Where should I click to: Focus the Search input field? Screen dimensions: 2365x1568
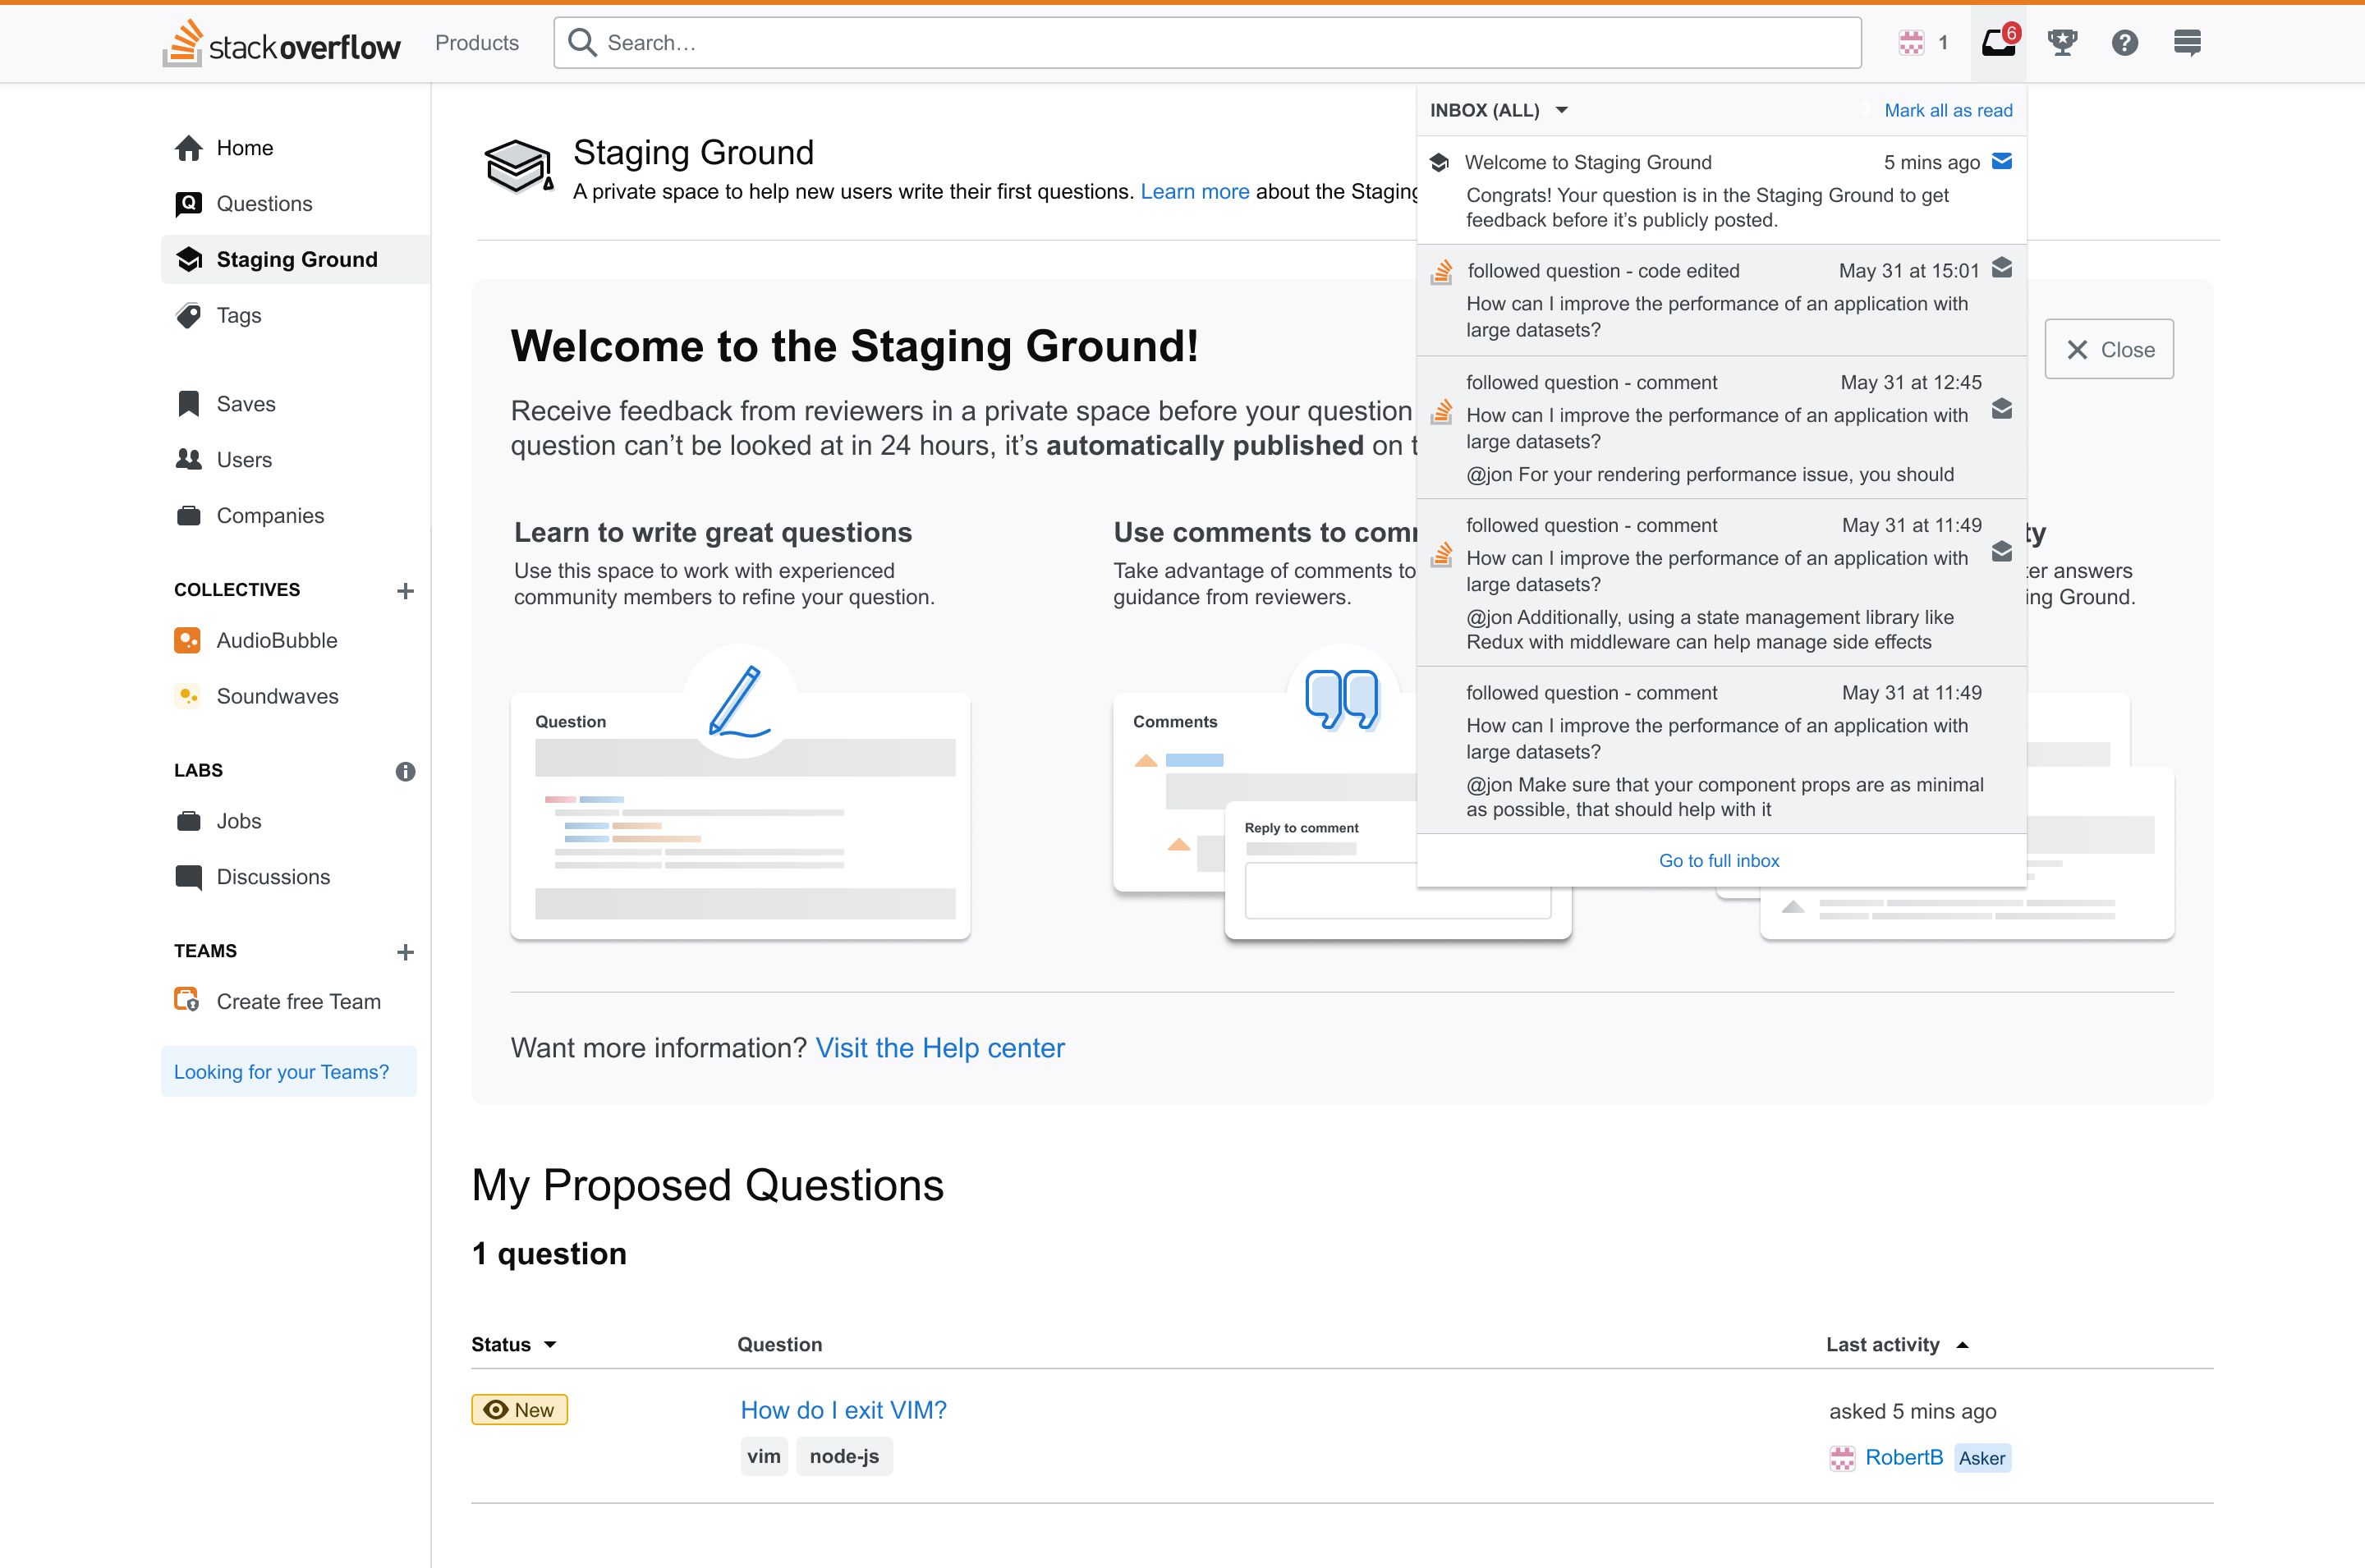[x=1207, y=43]
